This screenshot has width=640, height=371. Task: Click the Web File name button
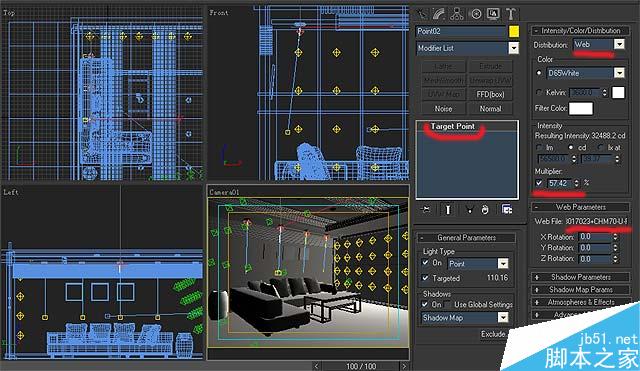tap(597, 221)
